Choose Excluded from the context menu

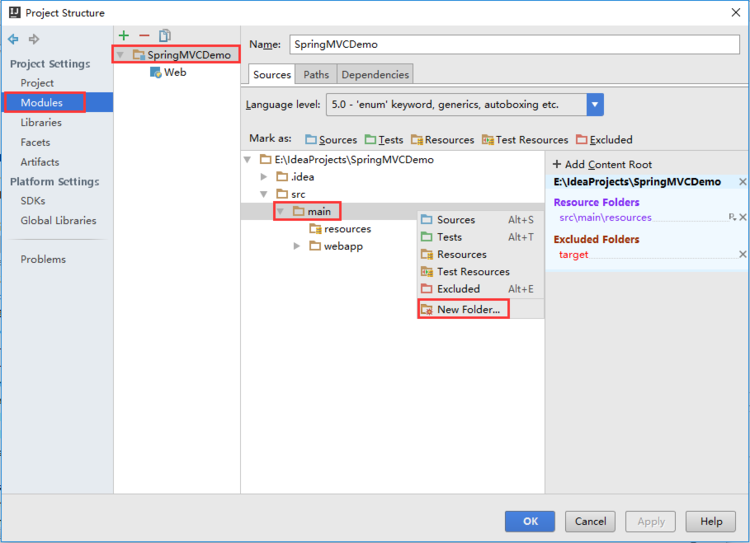[x=481, y=288]
